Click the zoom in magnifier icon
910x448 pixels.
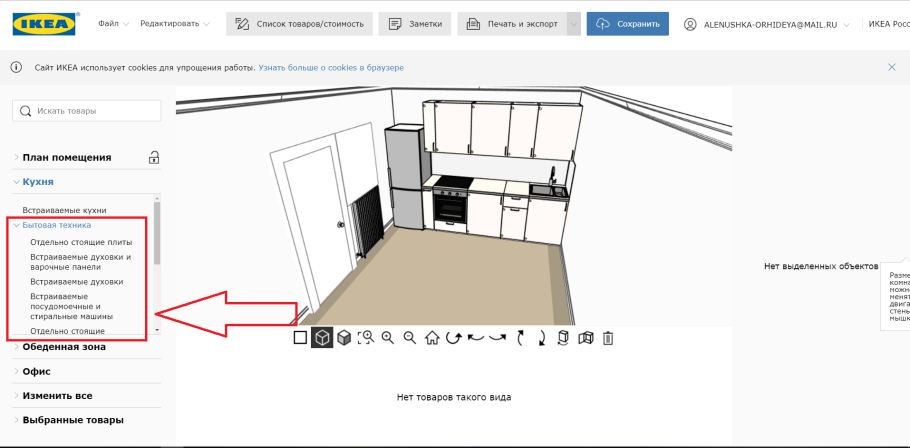(388, 338)
